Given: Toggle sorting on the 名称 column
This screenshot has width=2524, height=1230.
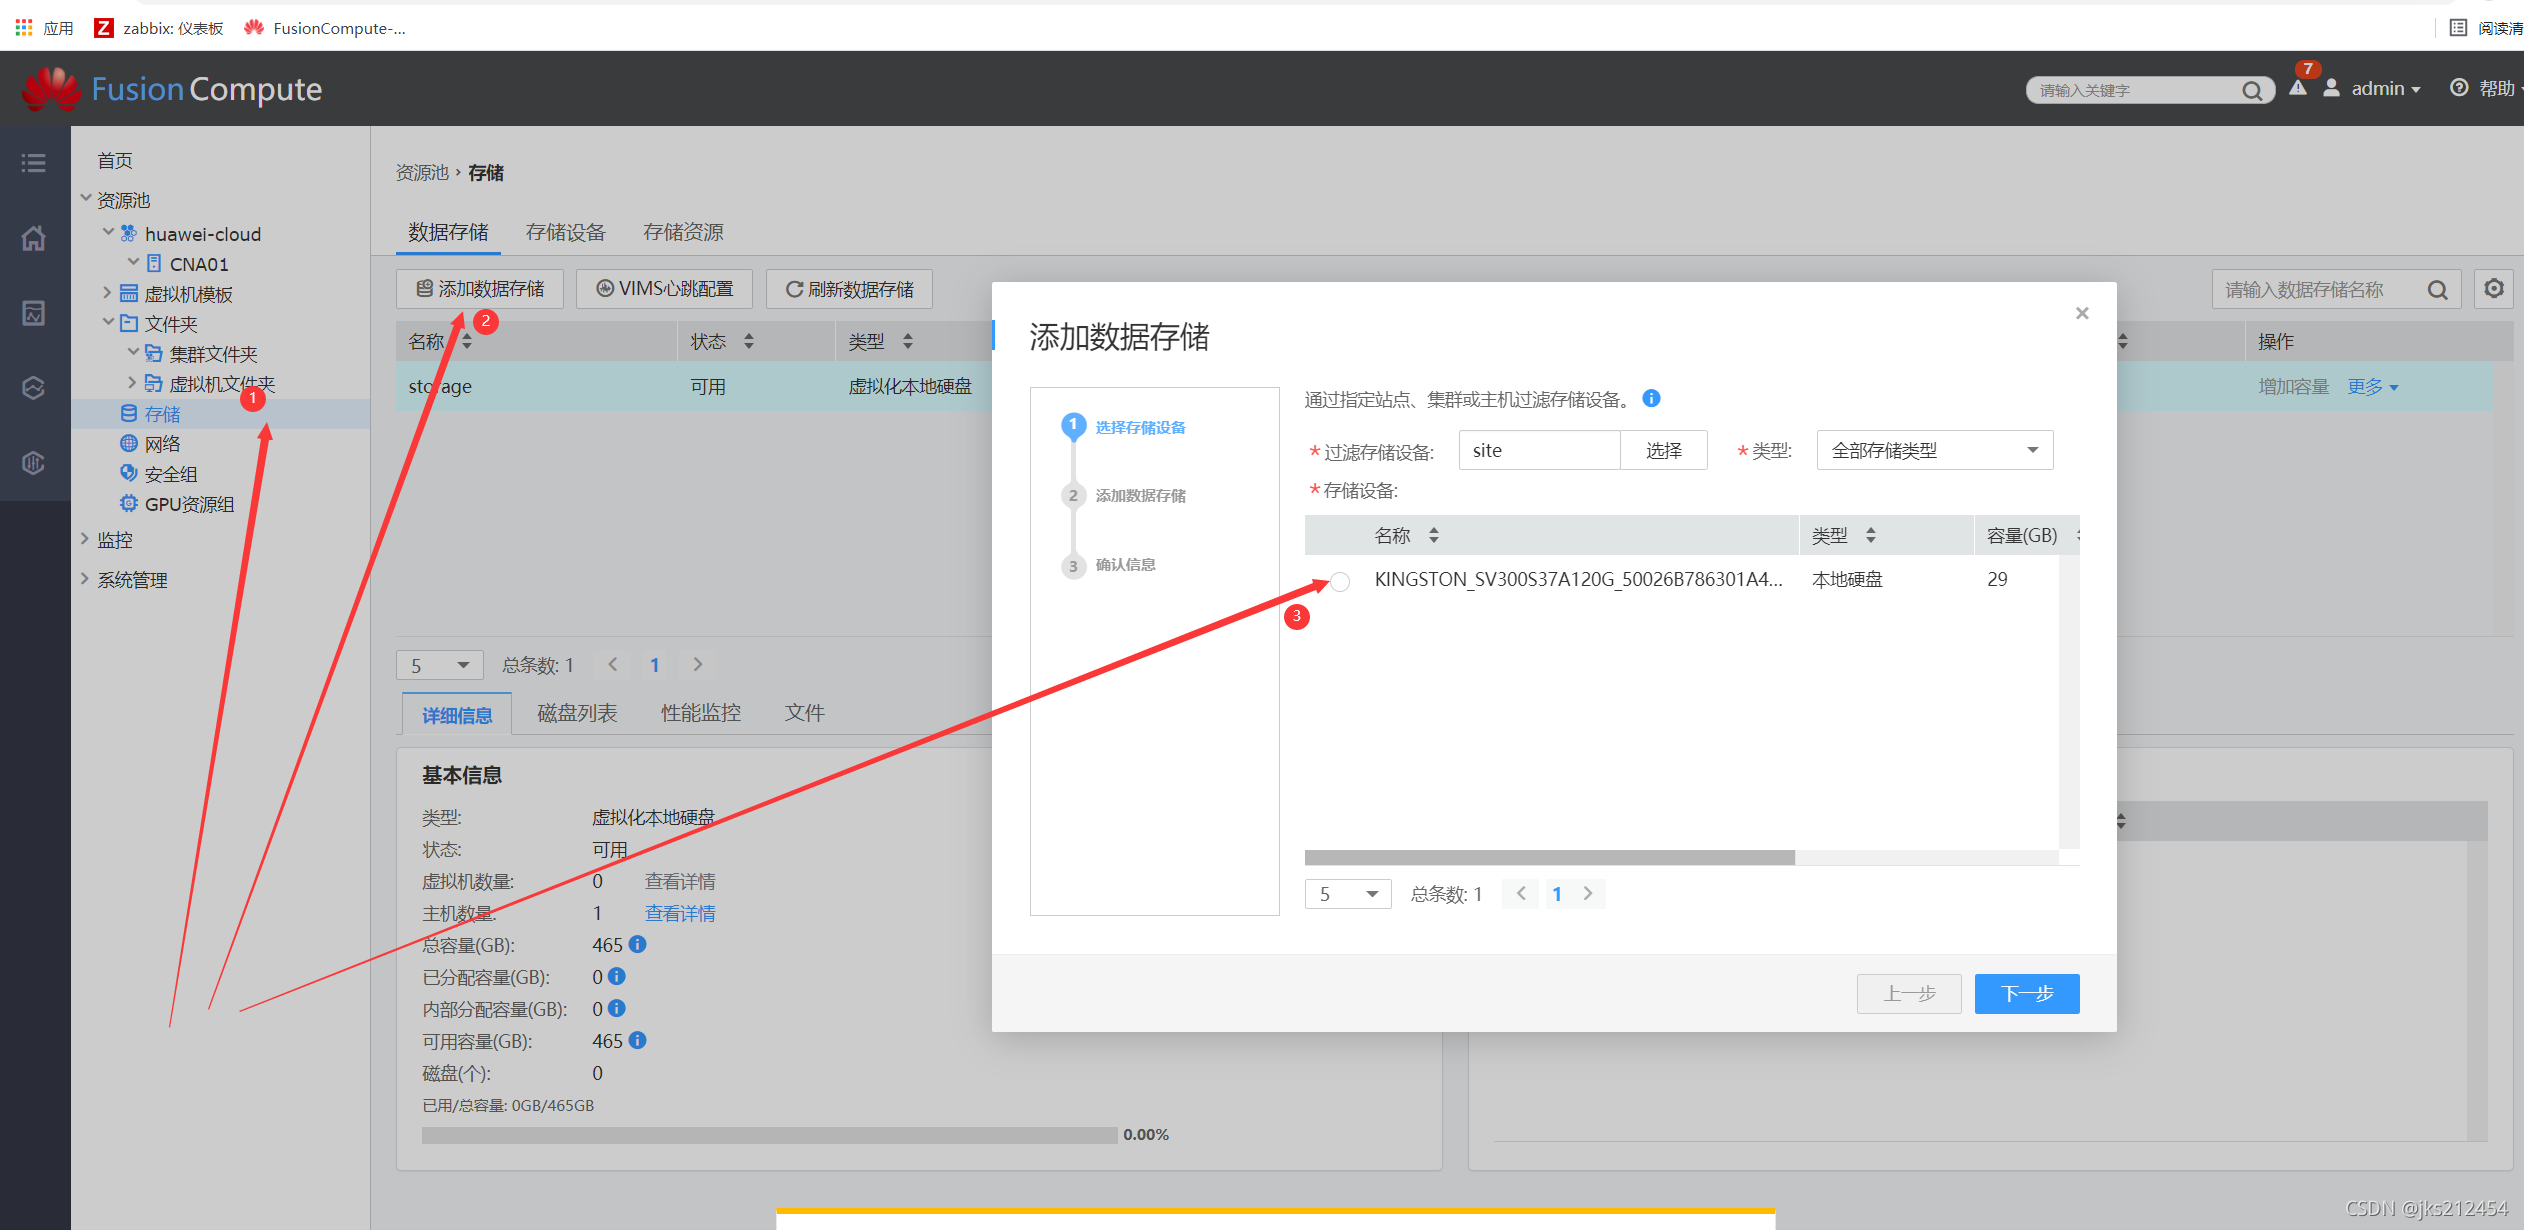Looking at the screenshot, I should (x=1435, y=535).
